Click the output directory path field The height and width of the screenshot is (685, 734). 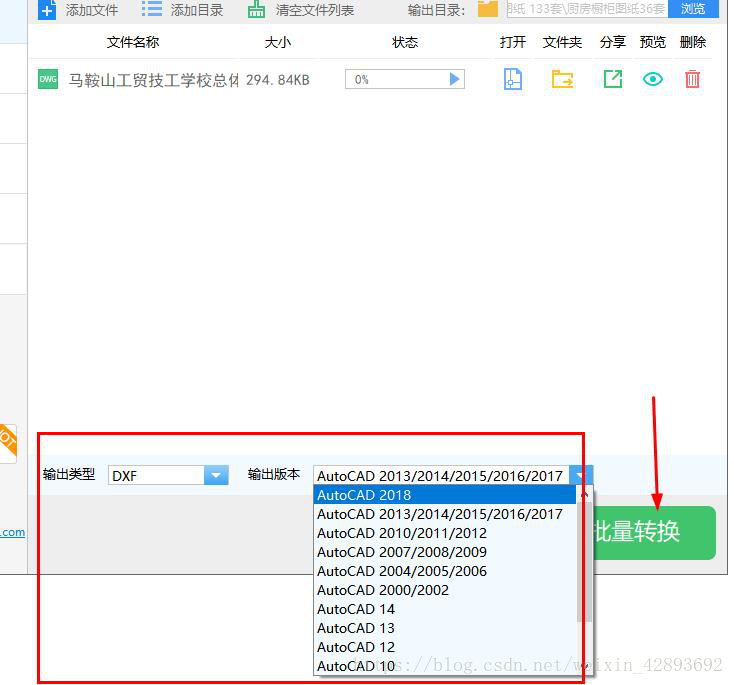587,9
